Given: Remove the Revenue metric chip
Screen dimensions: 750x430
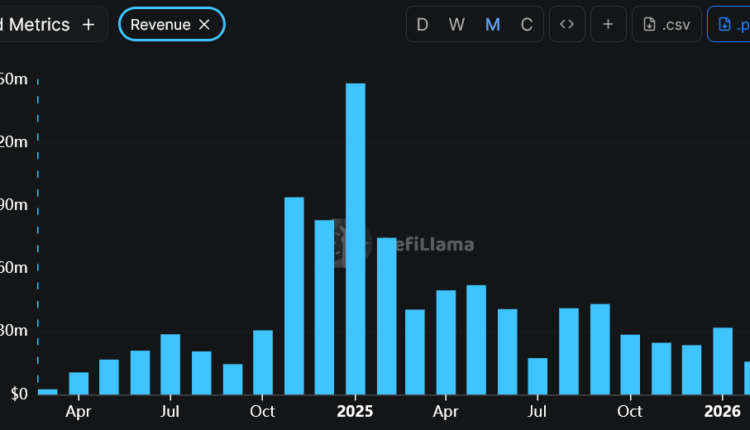Looking at the screenshot, I should pos(204,24).
